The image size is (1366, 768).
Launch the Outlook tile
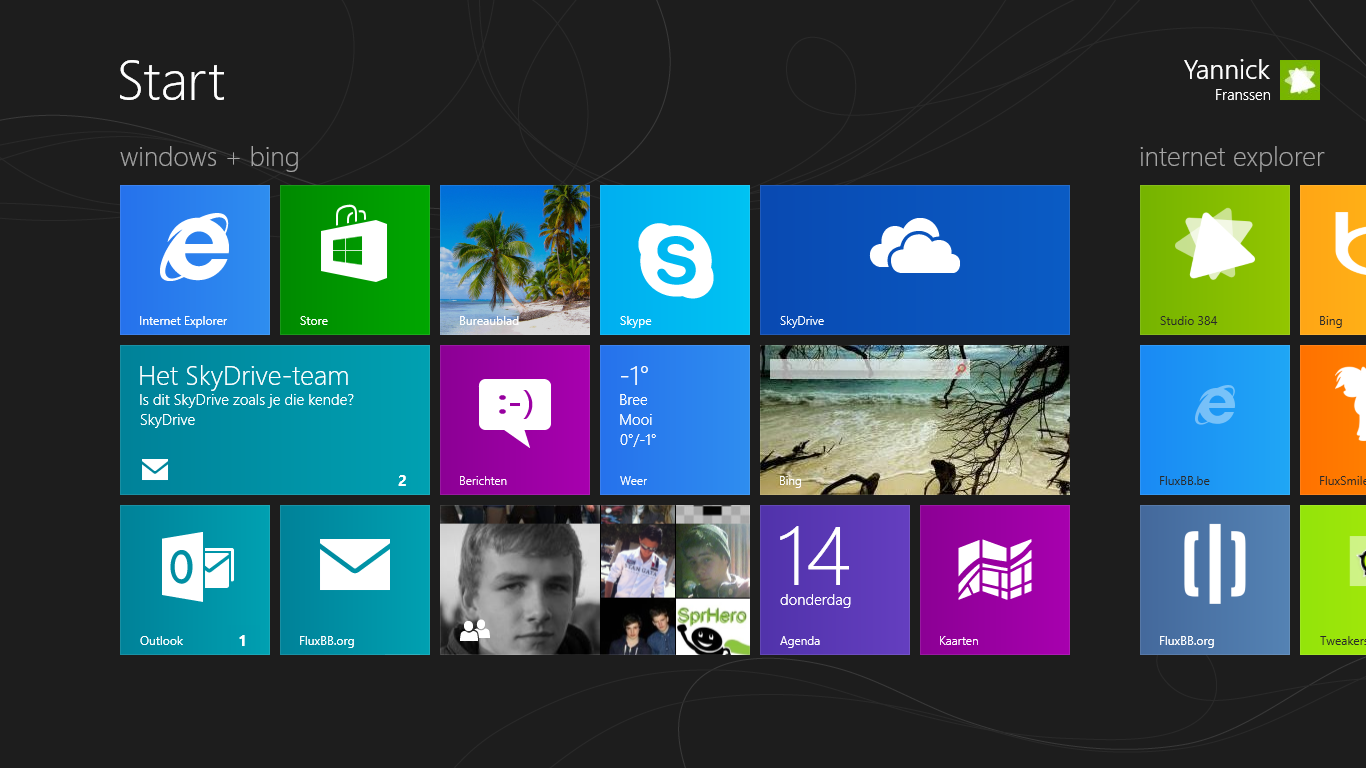tap(195, 580)
